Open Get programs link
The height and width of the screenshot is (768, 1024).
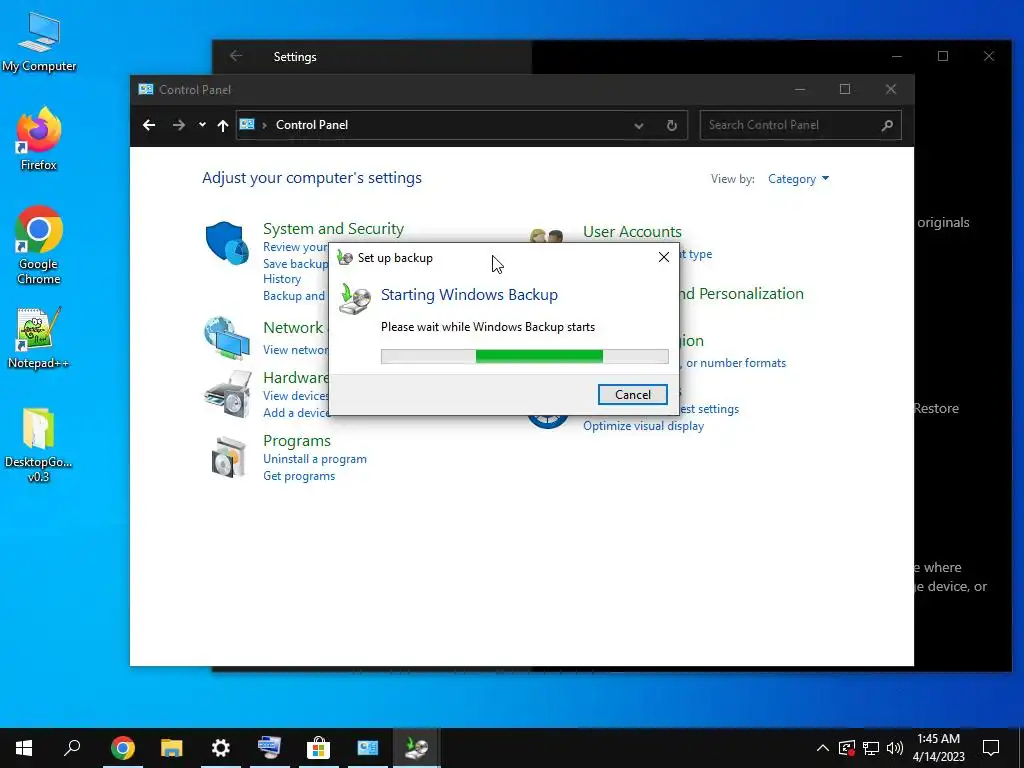point(299,476)
